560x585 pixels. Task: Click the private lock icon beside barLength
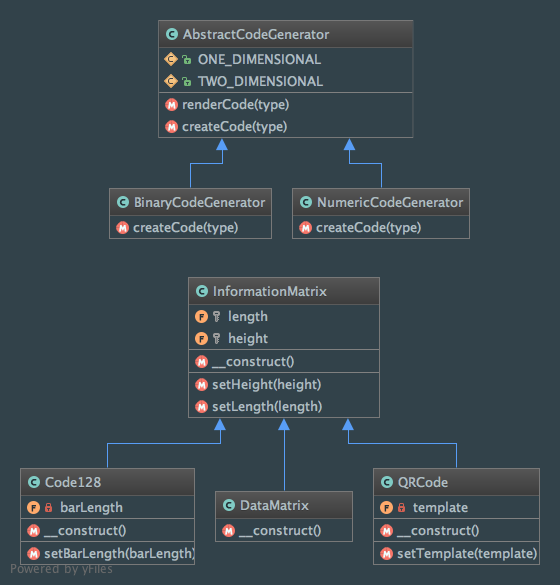(x=49, y=507)
